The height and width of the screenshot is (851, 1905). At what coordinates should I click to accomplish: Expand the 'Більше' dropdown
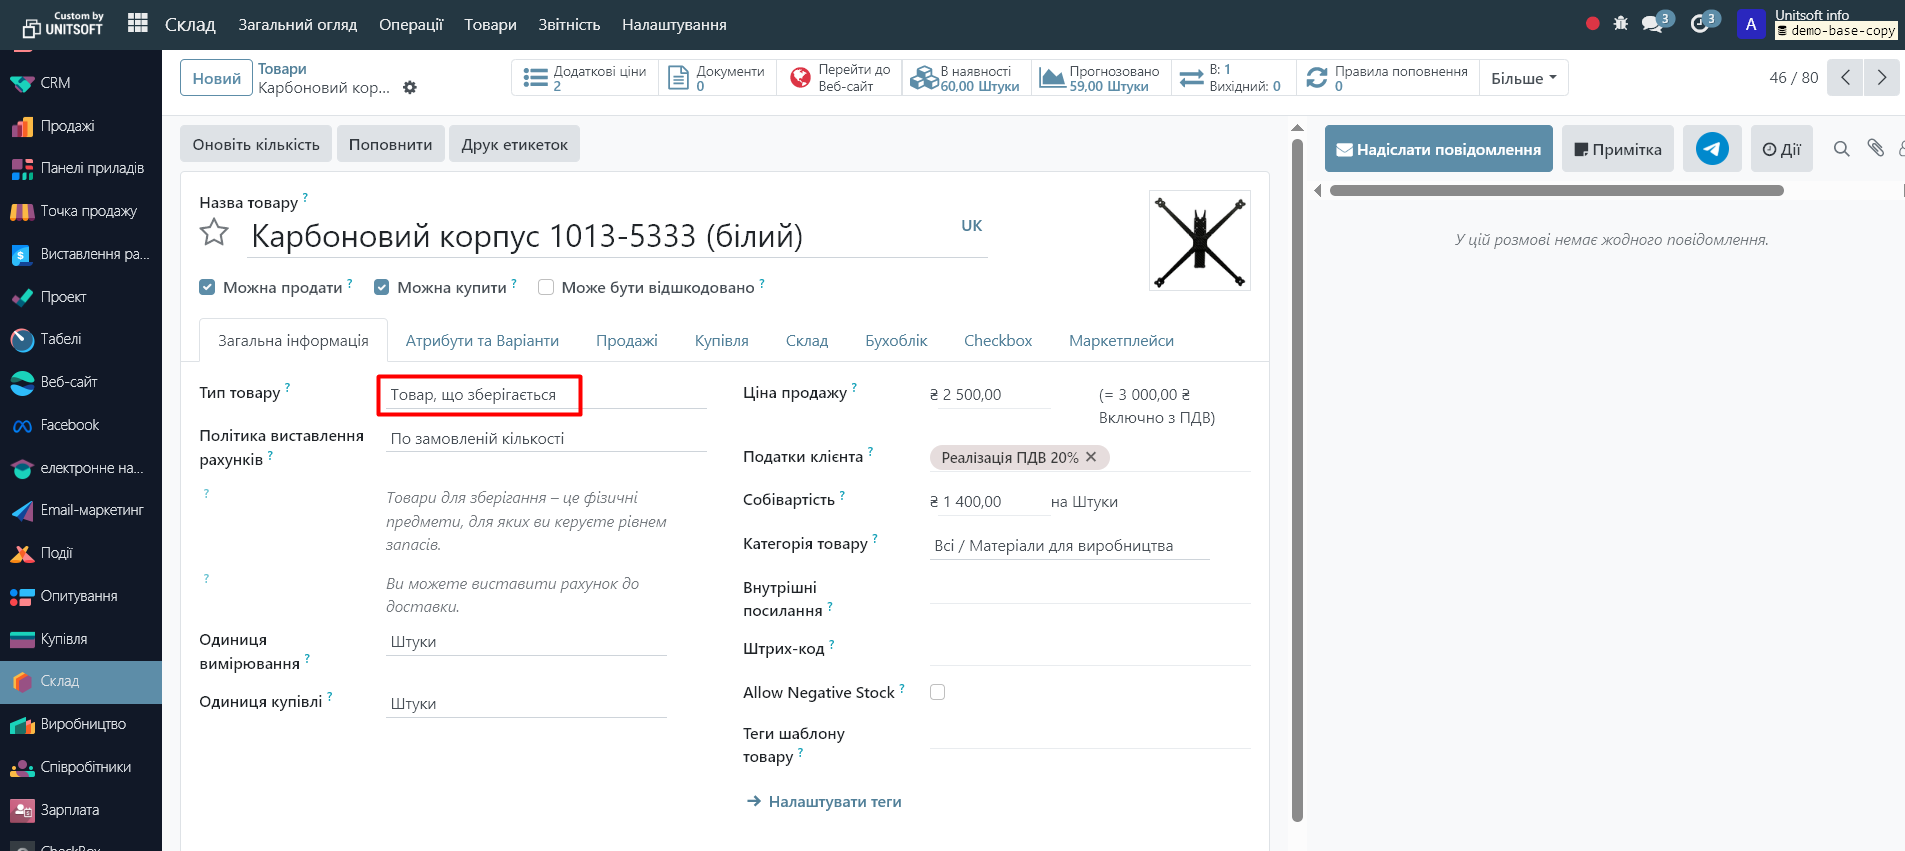click(1523, 78)
